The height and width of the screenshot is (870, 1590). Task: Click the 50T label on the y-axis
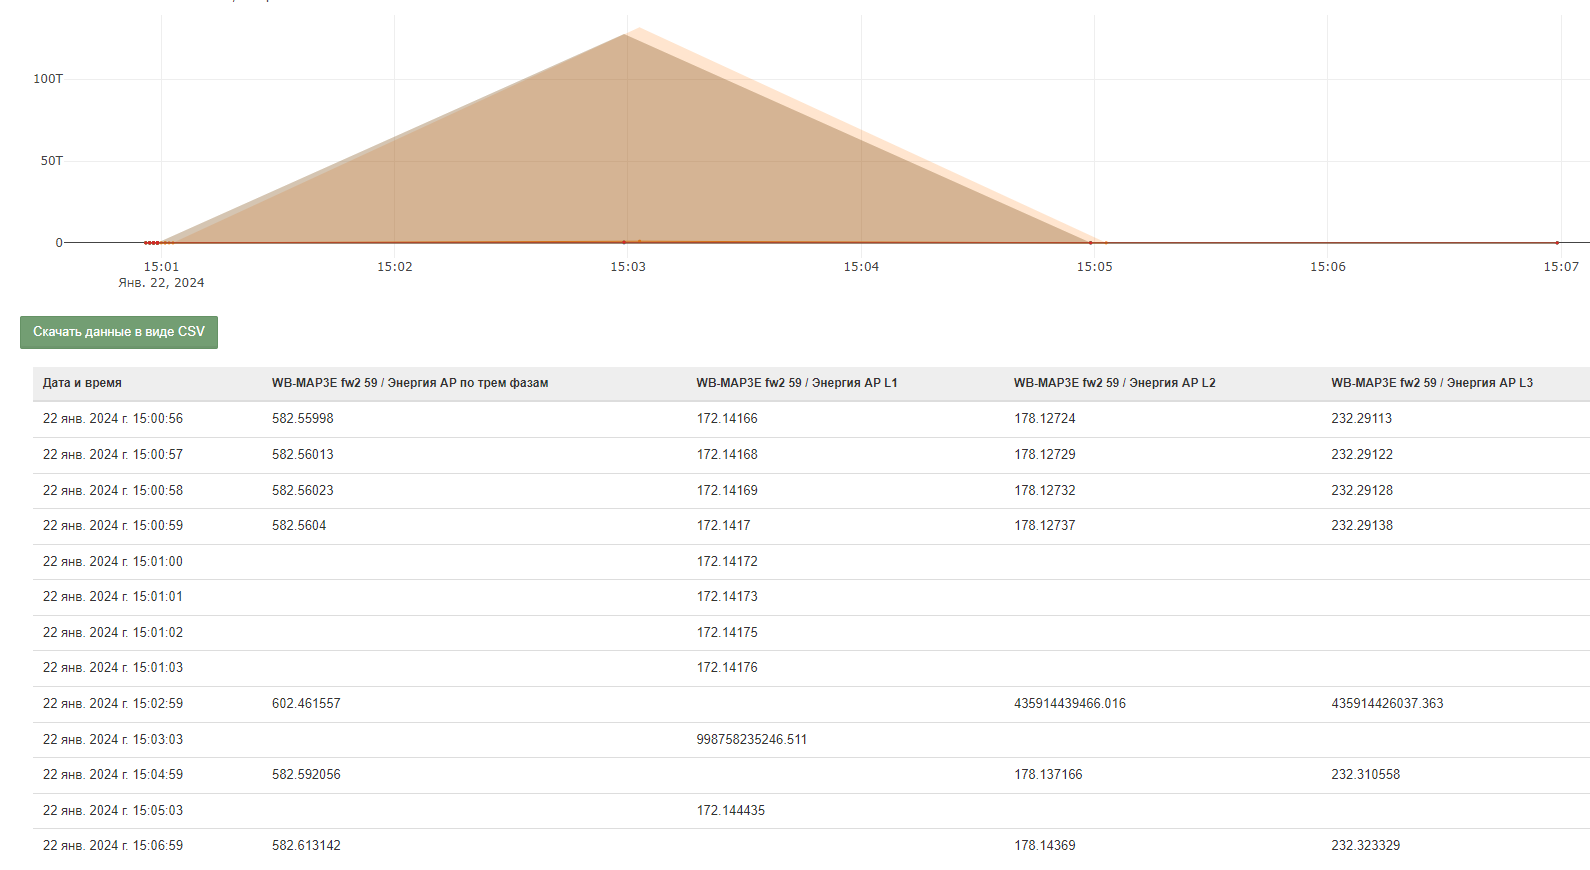pos(52,161)
